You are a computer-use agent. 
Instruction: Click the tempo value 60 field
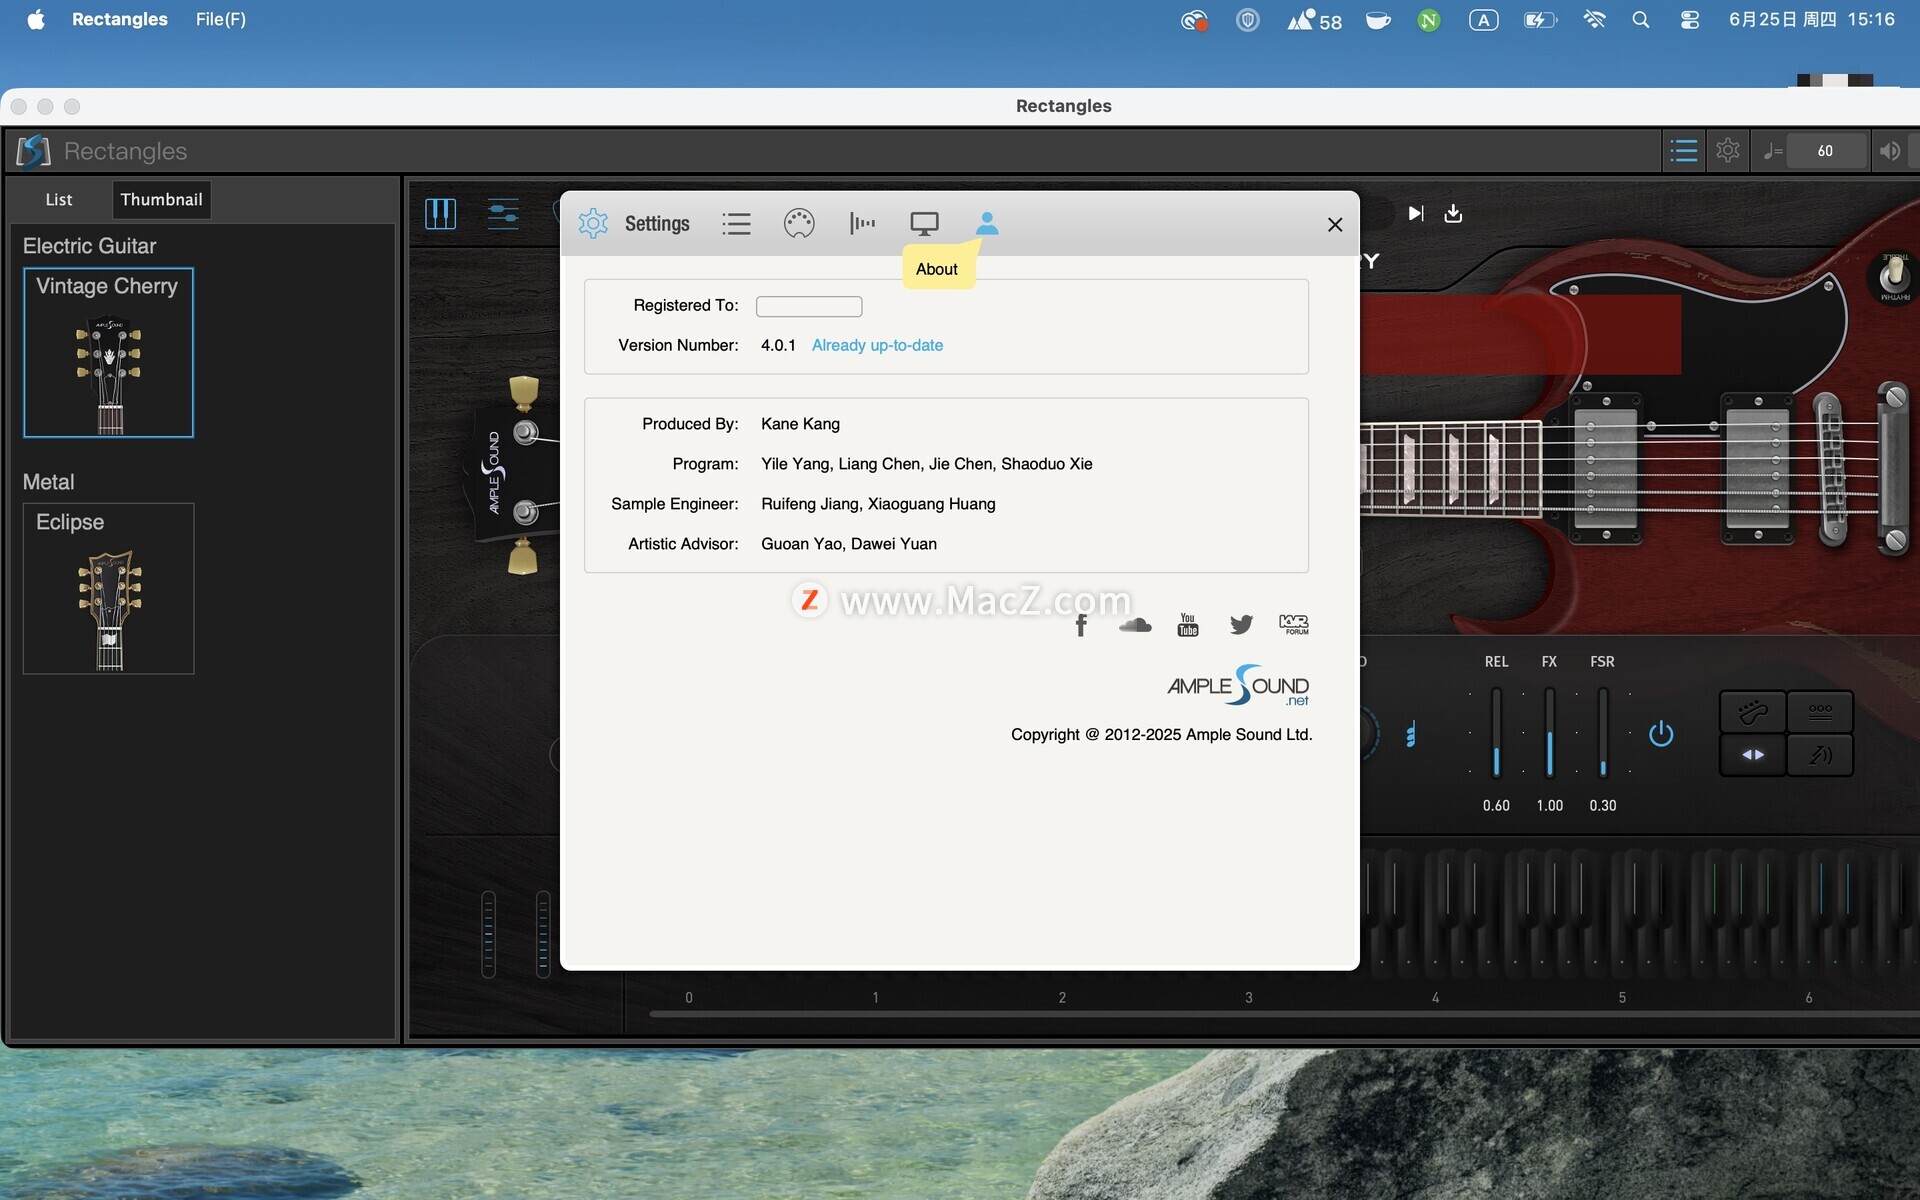(1825, 151)
